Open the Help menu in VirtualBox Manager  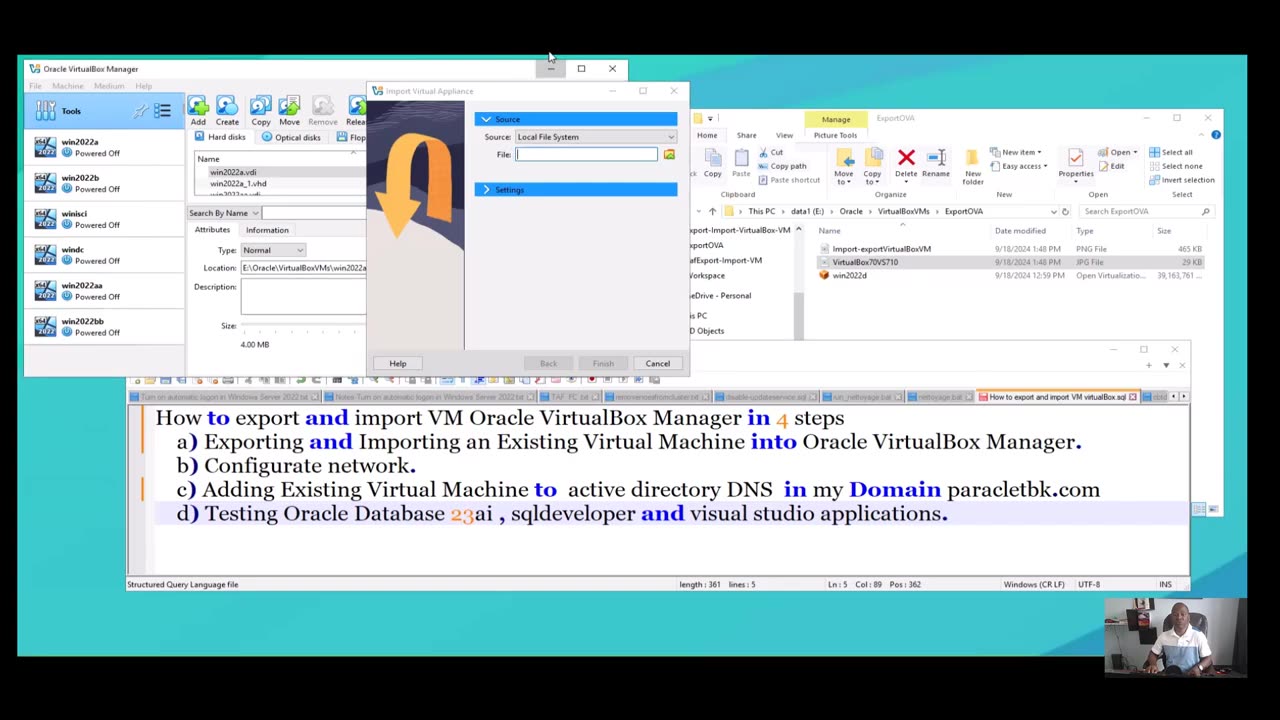(143, 86)
